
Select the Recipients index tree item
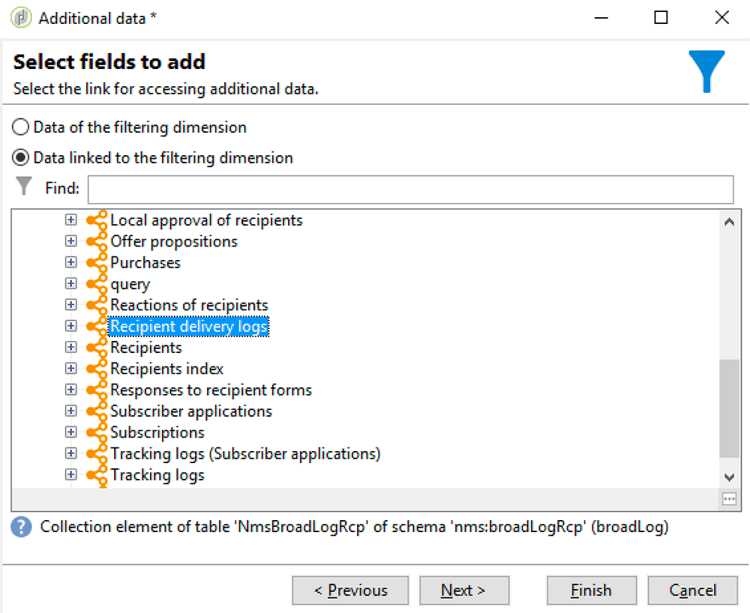tap(167, 369)
